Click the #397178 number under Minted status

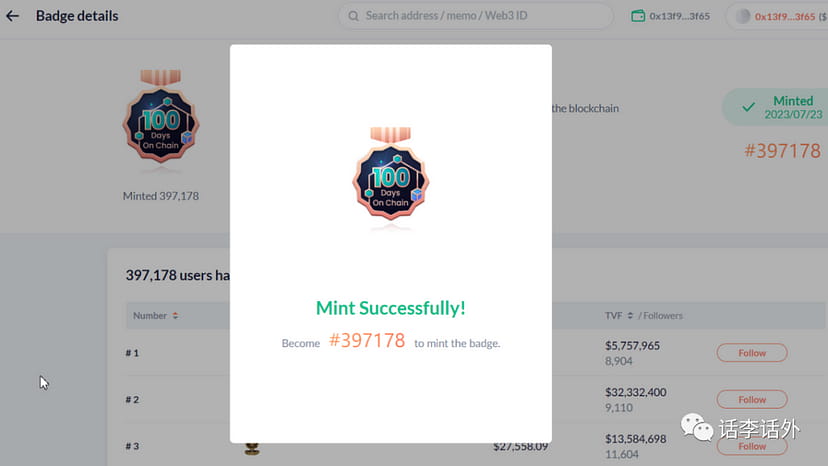(783, 151)
